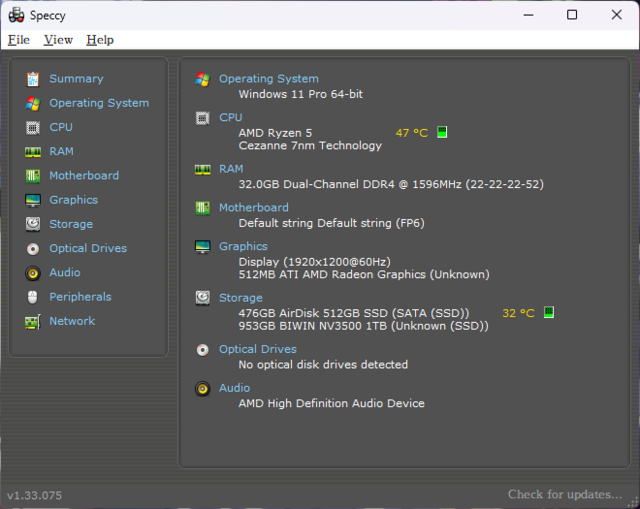640x509 pixels.
Task: Click the RAM stick icon in sidebar
Action: pyautogui.click(x=33, y=152)
